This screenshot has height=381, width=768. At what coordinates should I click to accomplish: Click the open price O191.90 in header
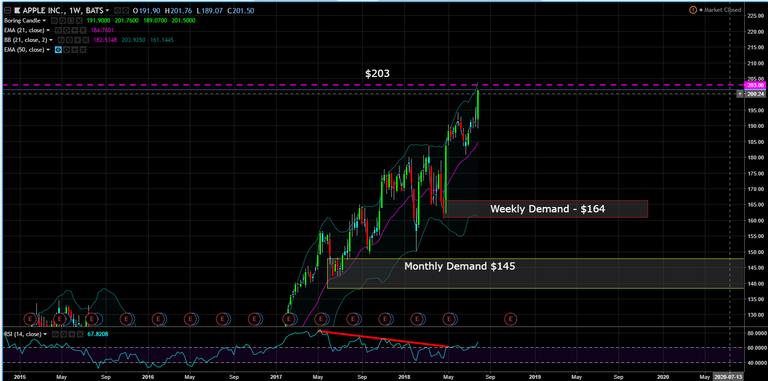pyautogui.click(x=146, y=11)
